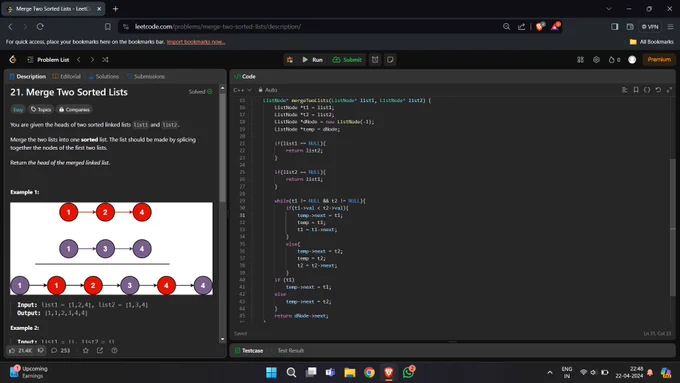This screenshot has width=680, height=383.
Task: Add problem to favorites with star icon
Action: (x=85, y=350)
